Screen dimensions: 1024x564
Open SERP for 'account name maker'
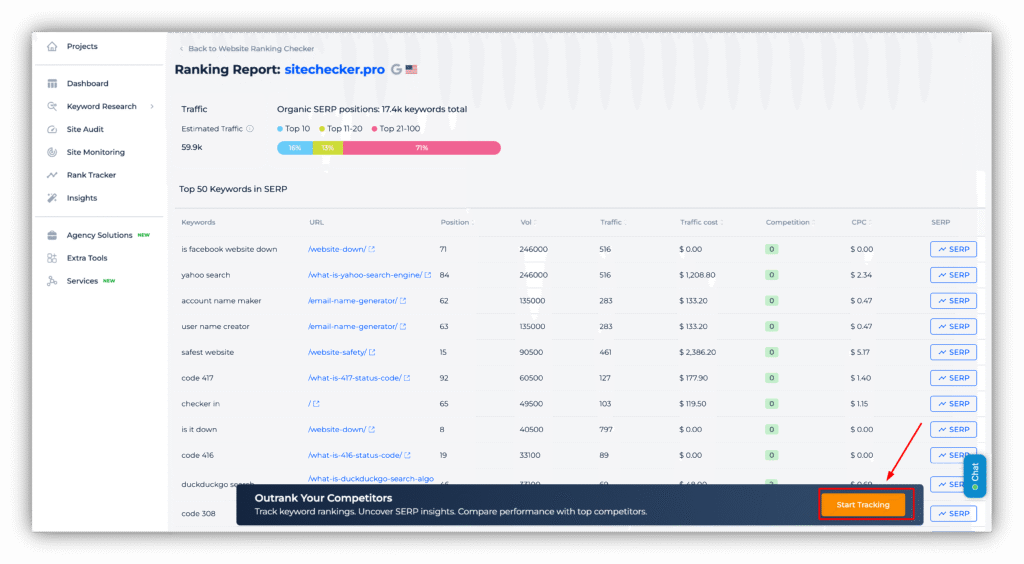(x=953, y=301)
